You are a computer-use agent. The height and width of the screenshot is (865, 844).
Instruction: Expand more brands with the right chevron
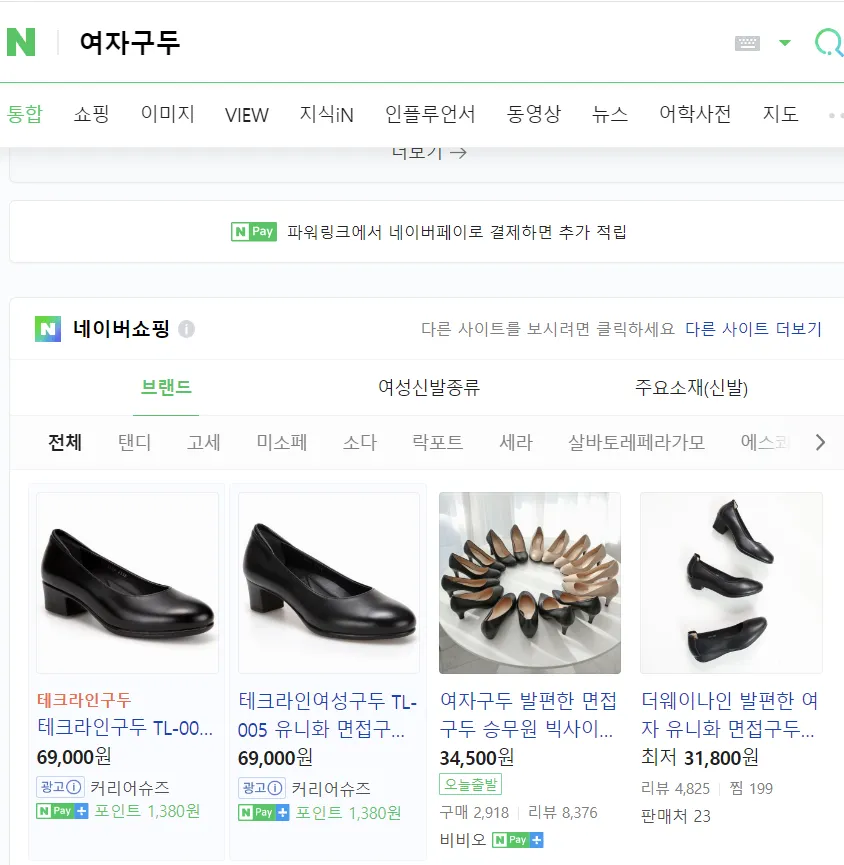tap(820, 442)
